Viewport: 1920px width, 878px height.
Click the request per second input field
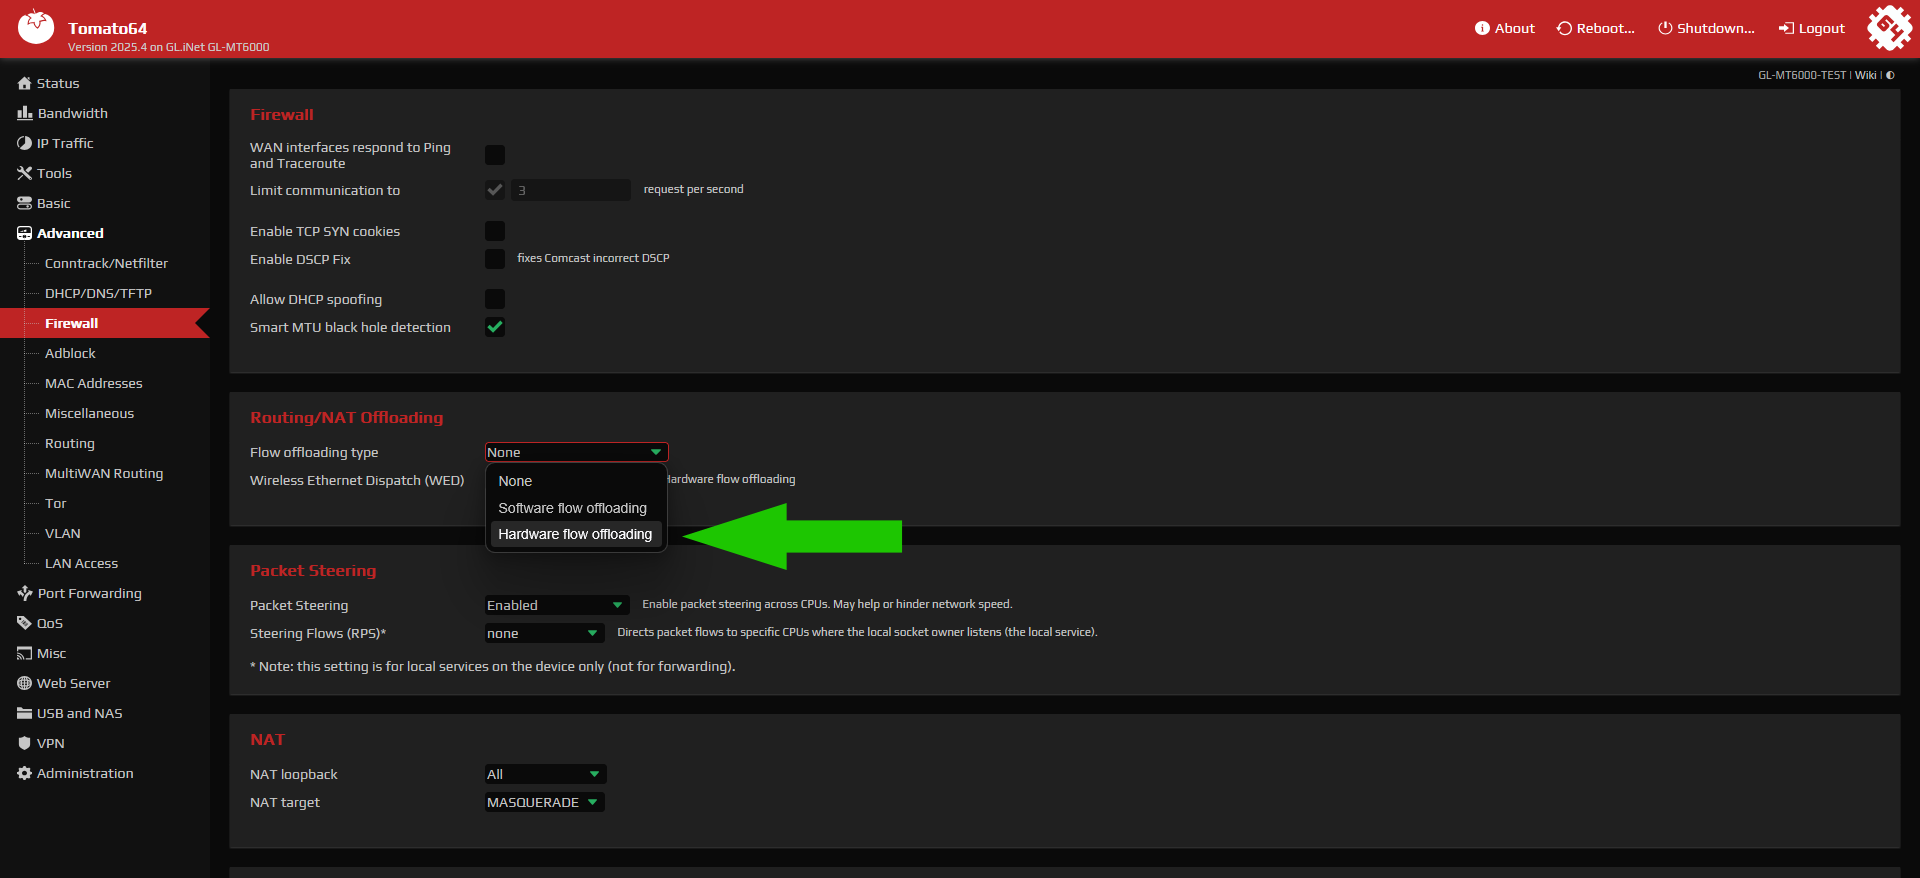[x=570, y=190]
